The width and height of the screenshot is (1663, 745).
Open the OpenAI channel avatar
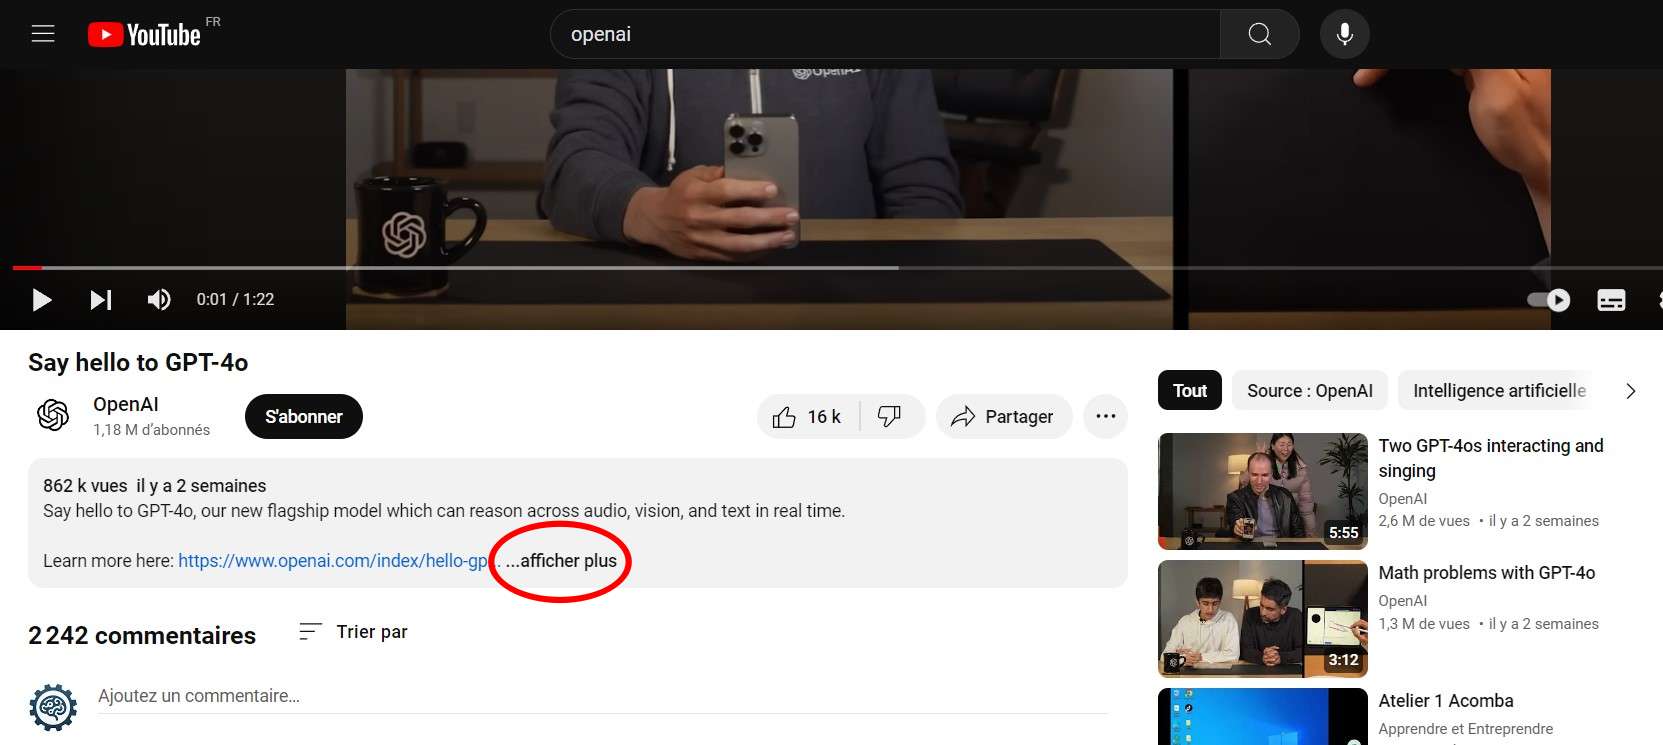coord(53,415)
